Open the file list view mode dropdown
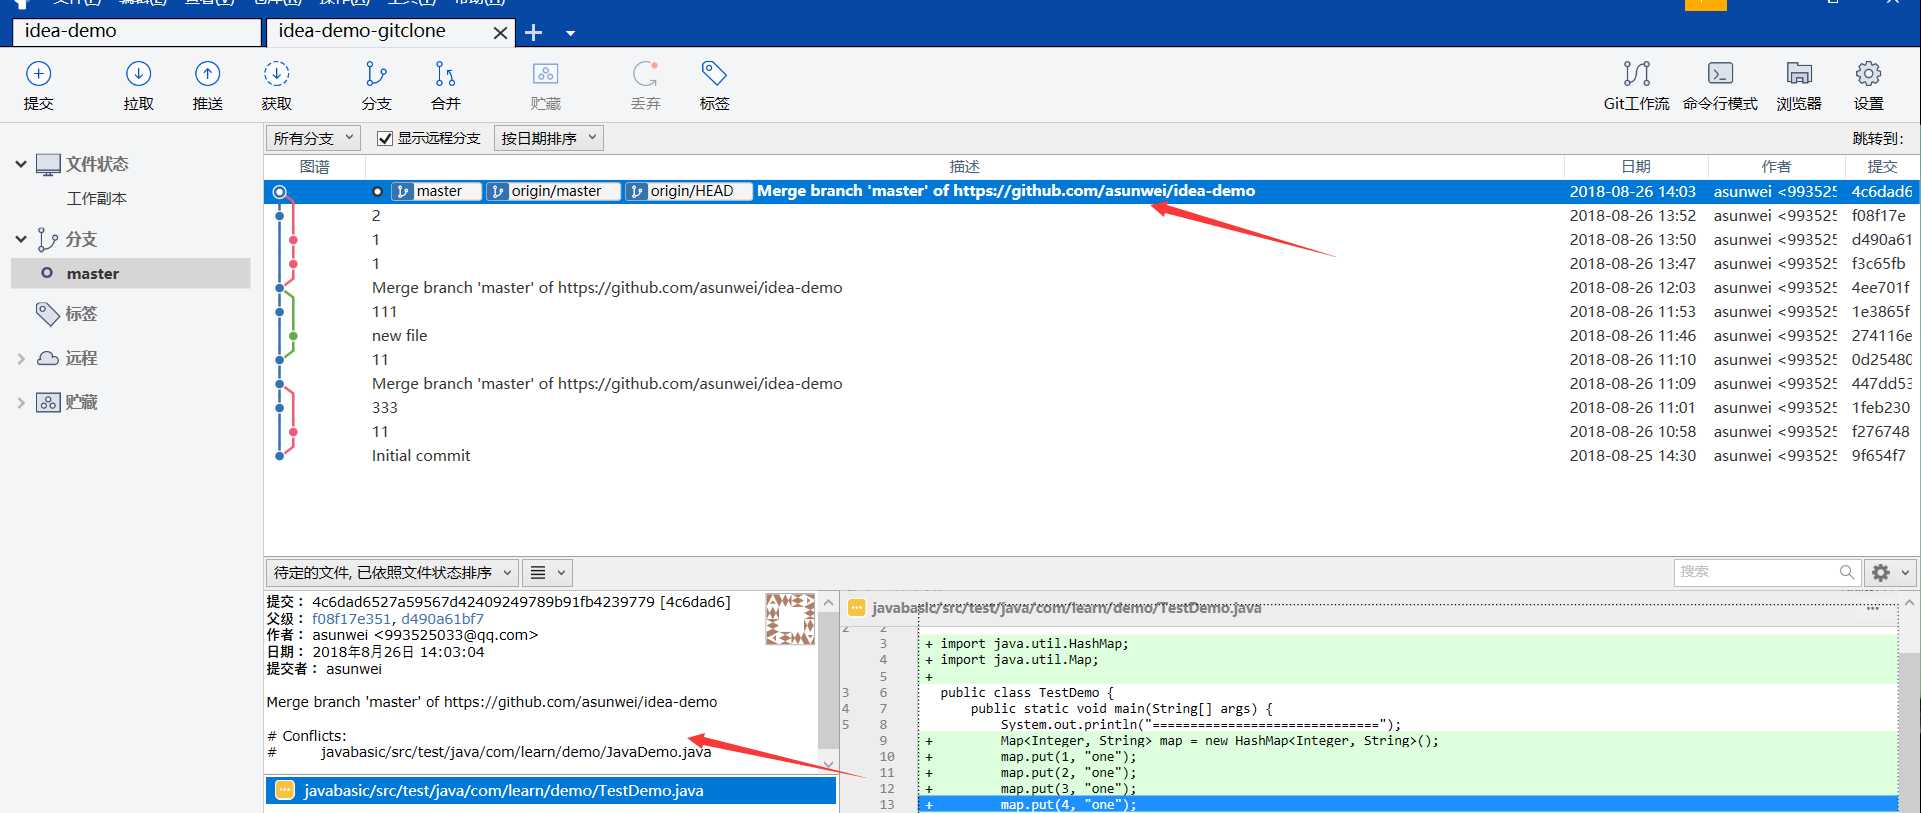The height and width of the screenshot is (813, 1921). pos(548,572)
